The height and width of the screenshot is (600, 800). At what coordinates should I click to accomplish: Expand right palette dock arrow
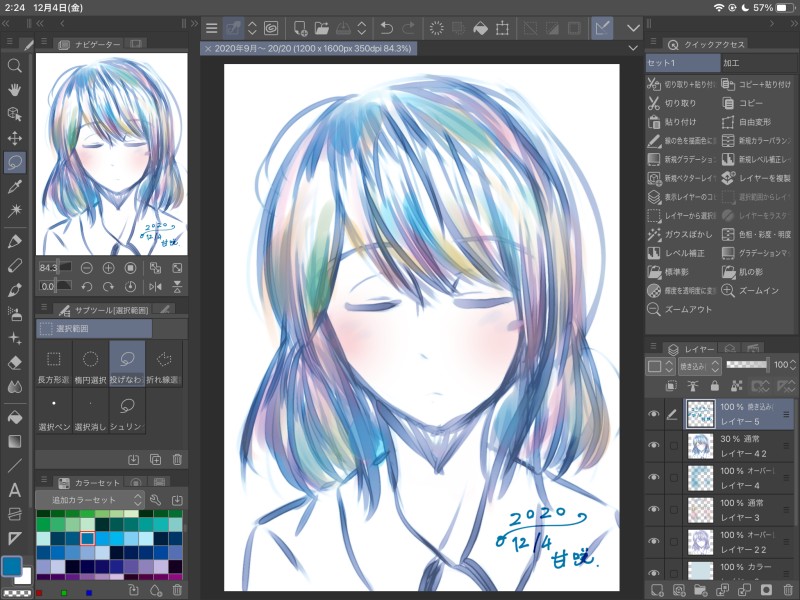pyautogui.click(x=771, y=23)
